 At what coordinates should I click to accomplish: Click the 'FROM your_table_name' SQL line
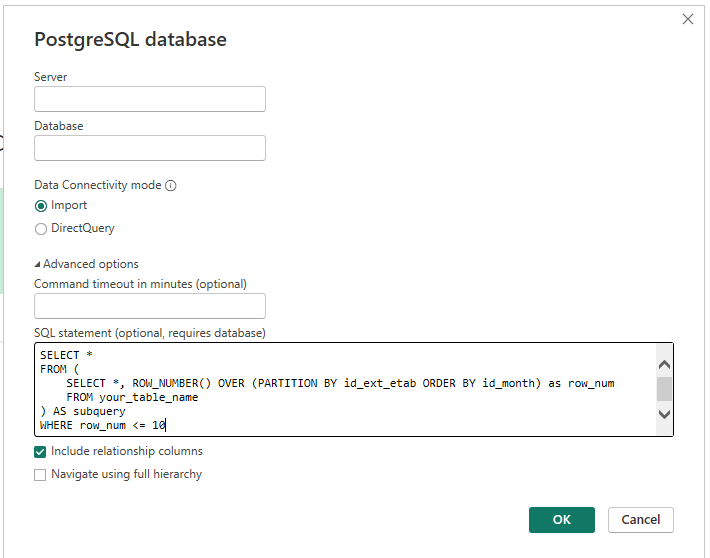(x=132, y=398)
